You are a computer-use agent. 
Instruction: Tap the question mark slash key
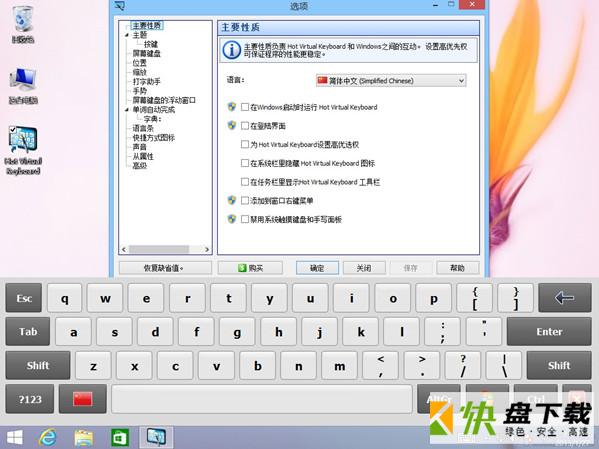coord(463,365)
